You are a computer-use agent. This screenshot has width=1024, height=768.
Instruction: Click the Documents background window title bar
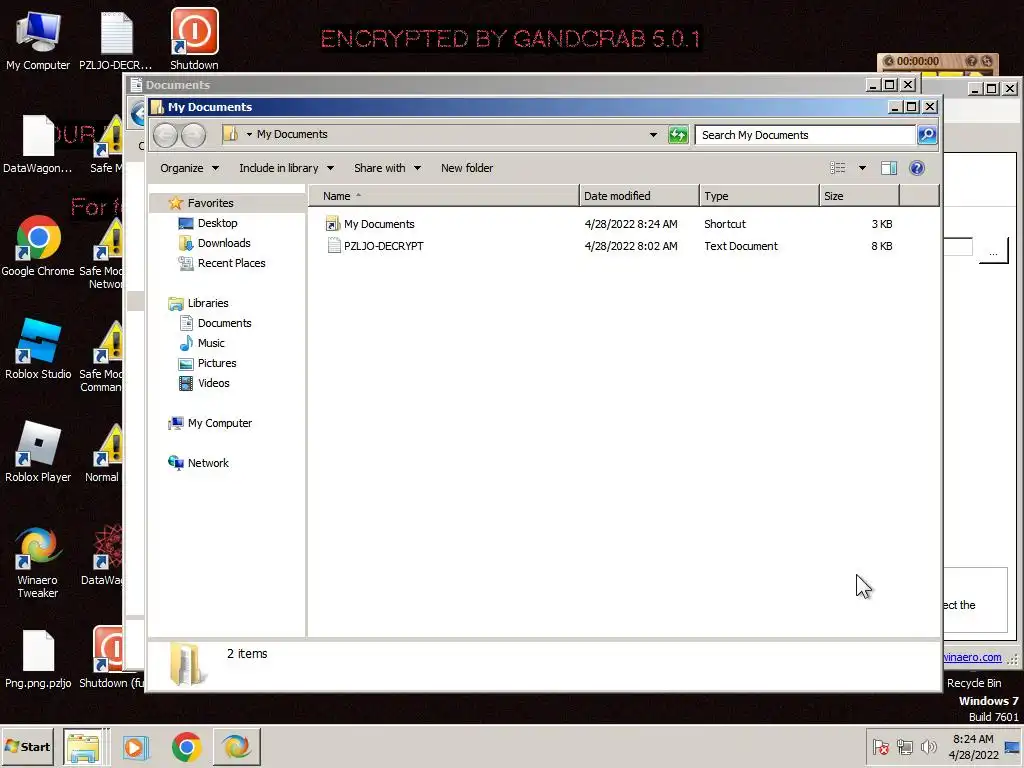tap(496, 85)
